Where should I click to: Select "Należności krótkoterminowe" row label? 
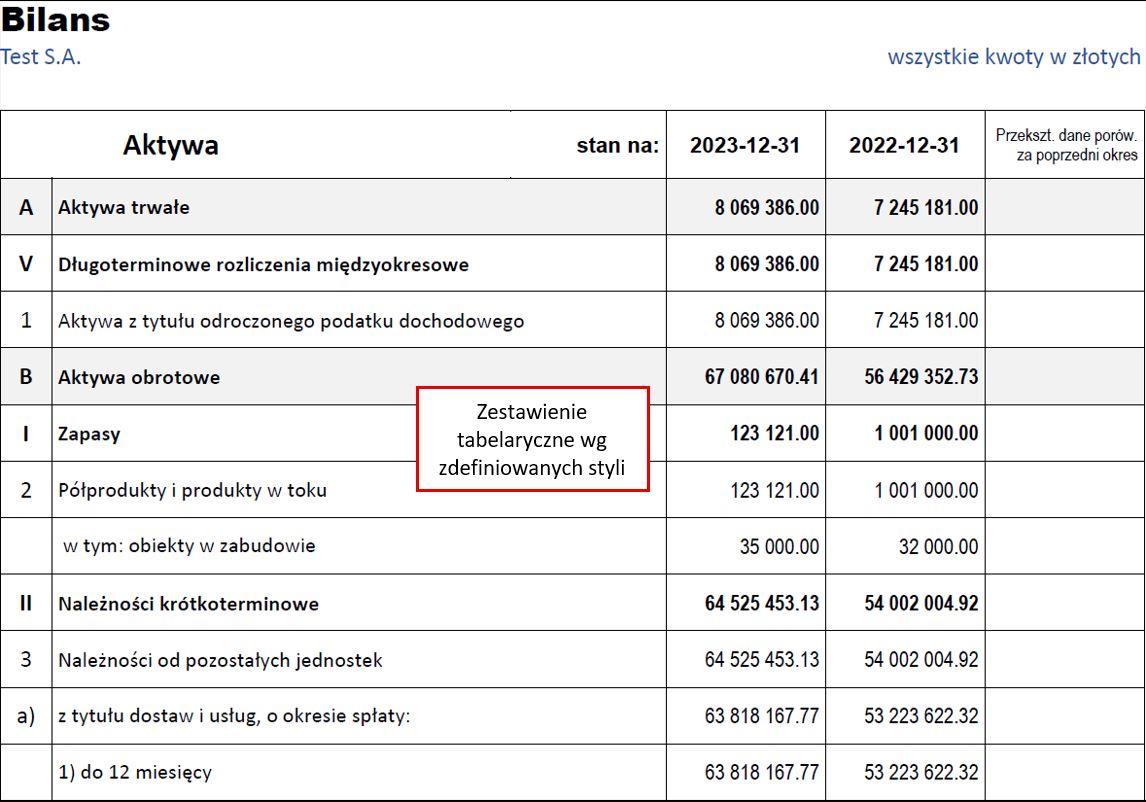189,604
